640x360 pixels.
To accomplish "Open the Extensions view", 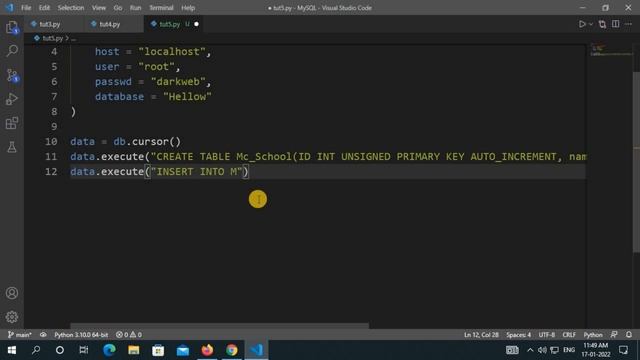I will pos(12,123).
